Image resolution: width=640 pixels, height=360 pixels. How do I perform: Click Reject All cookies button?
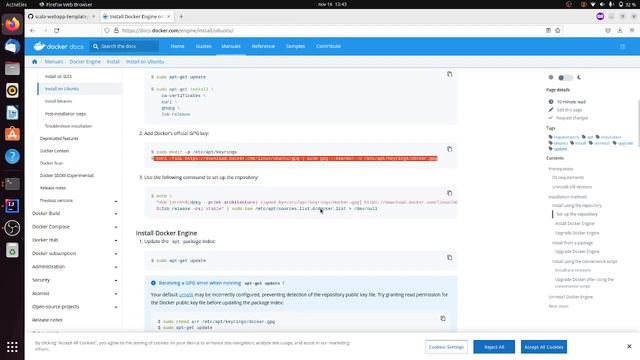click(494, 347)
